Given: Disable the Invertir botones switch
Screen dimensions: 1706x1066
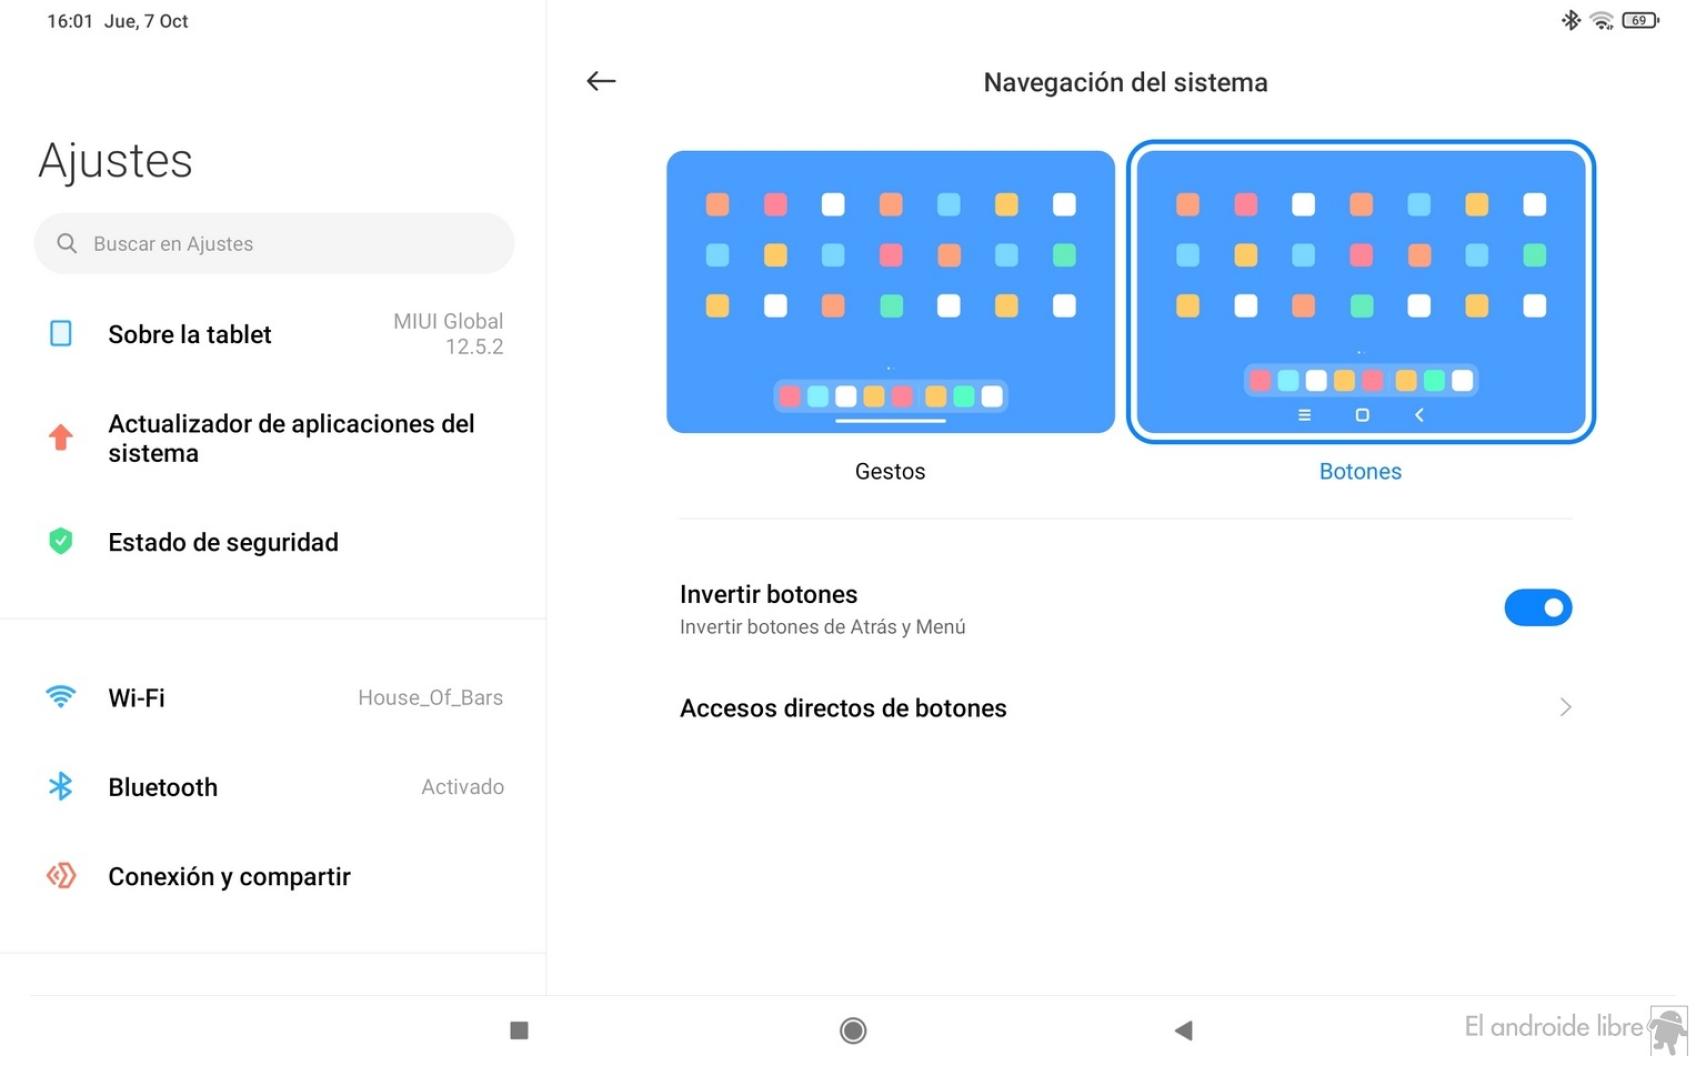Looking at the screenshot, I should (1538, 607).
